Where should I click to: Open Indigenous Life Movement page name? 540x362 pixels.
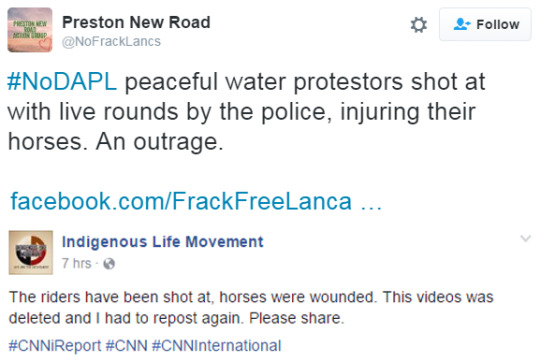pyautogui.click(x=163, y=242)
